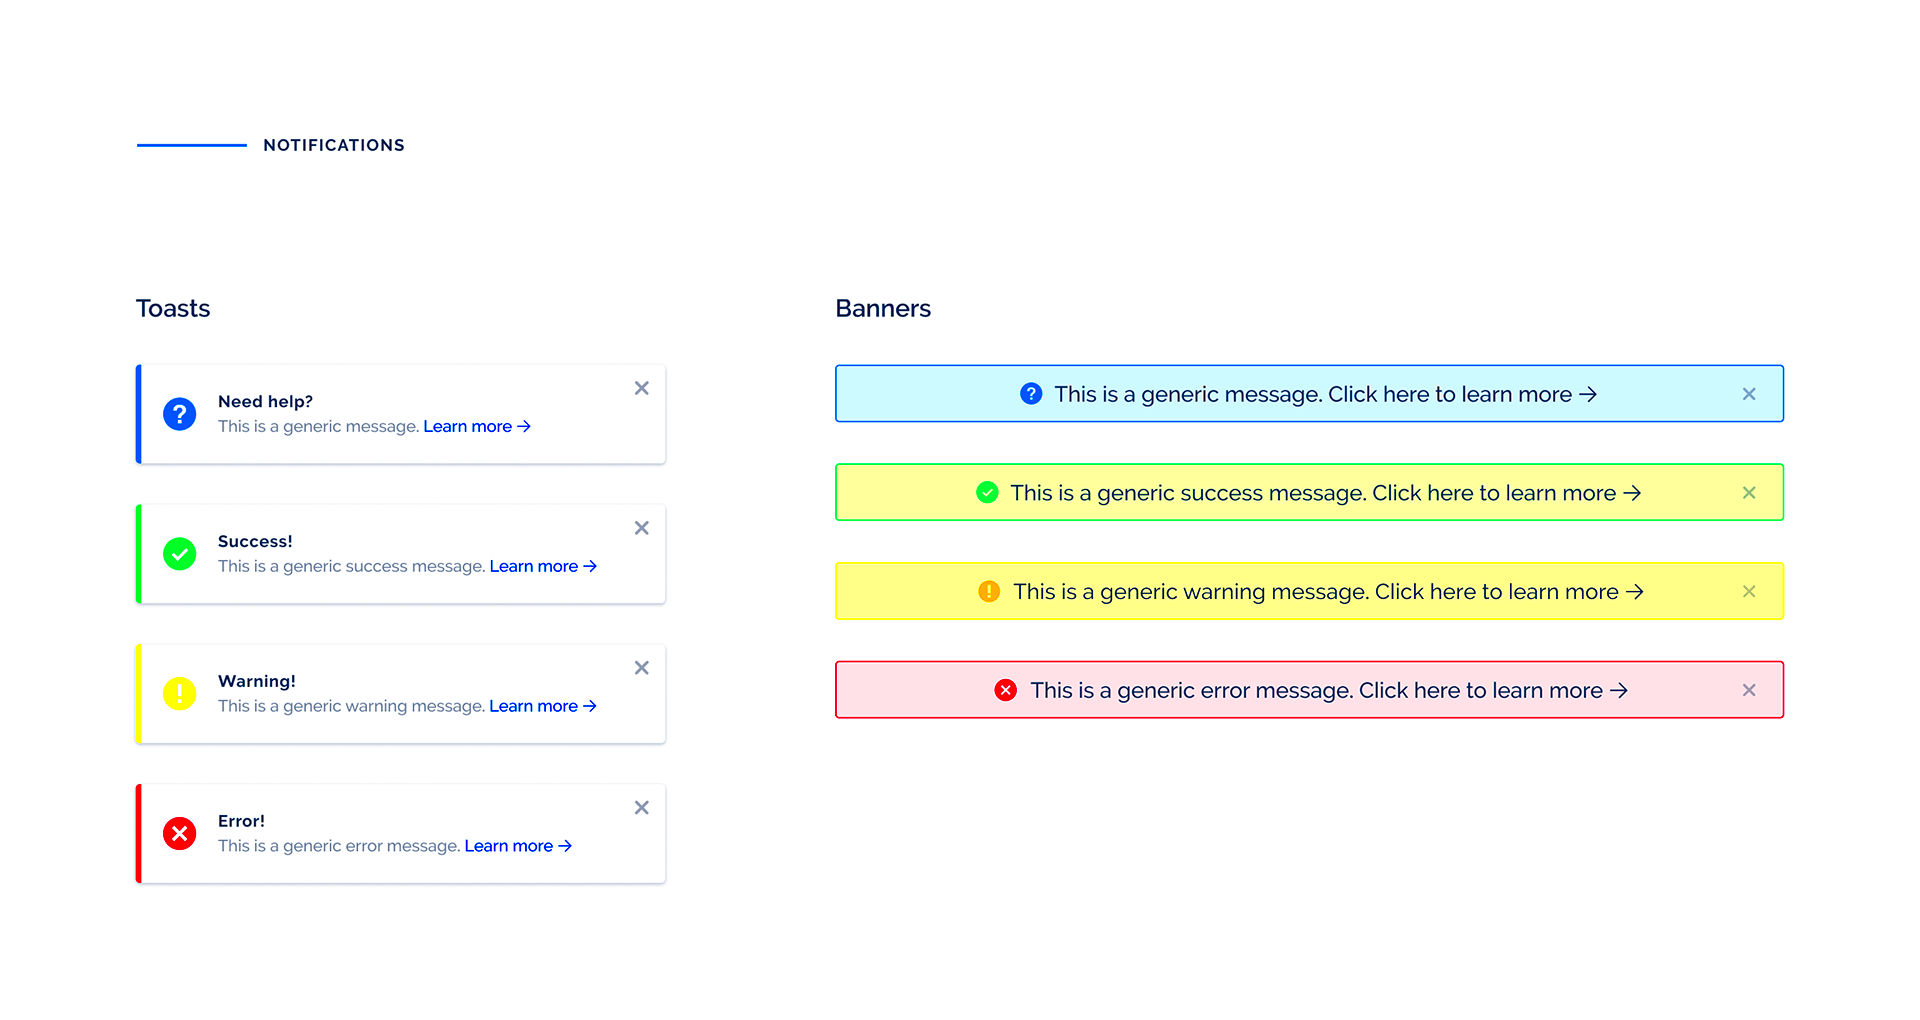
Task: Click the 'Warning!' toast title
Action: pyautogui.click(x=257, y=681)
